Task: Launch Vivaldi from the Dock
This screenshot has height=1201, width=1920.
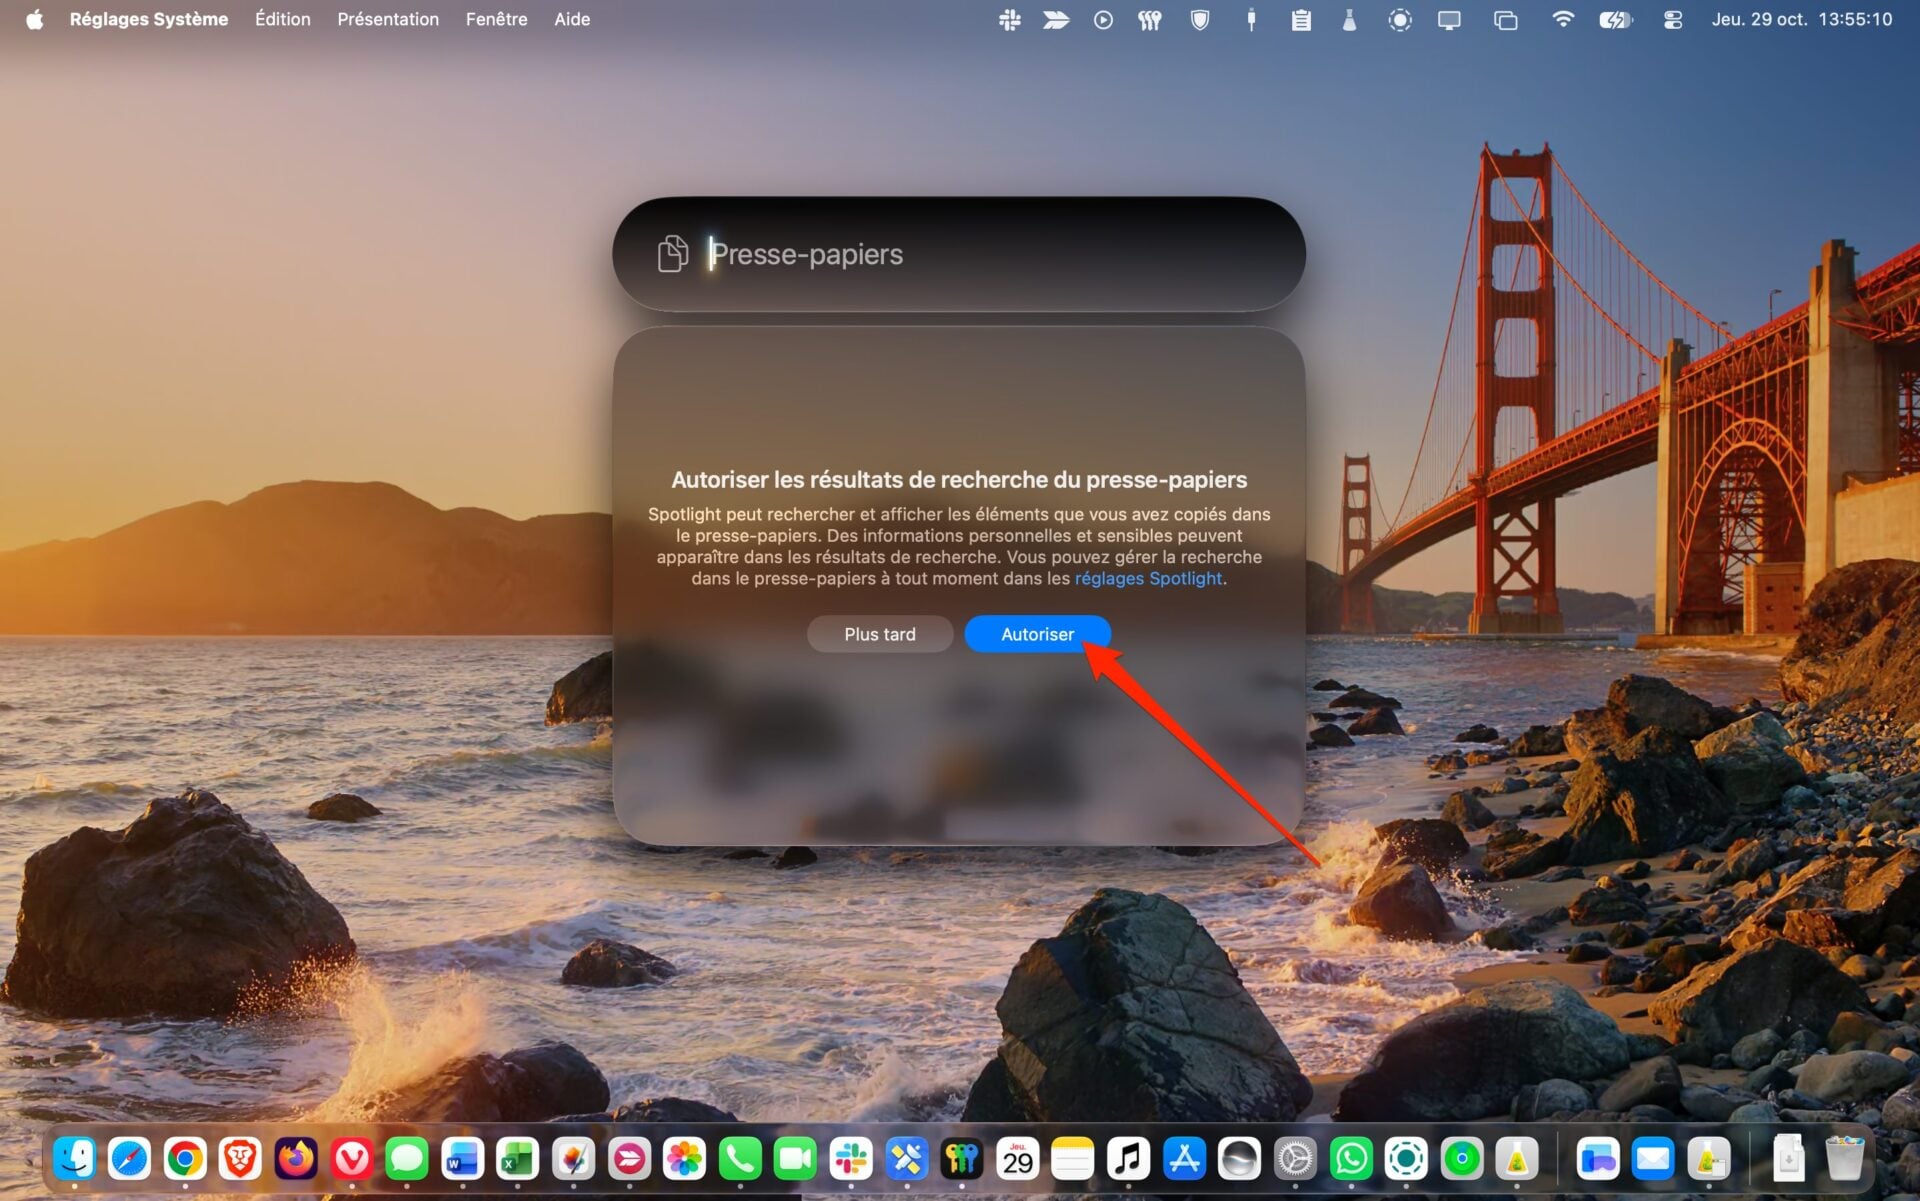Action: 352,1159
